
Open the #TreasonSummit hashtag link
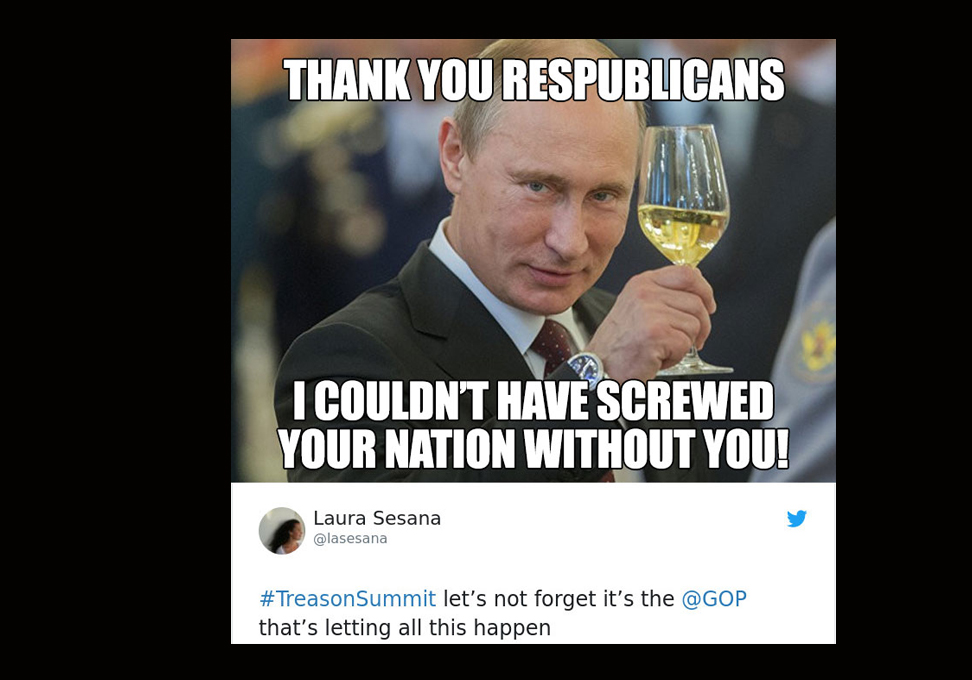(347, 599)
